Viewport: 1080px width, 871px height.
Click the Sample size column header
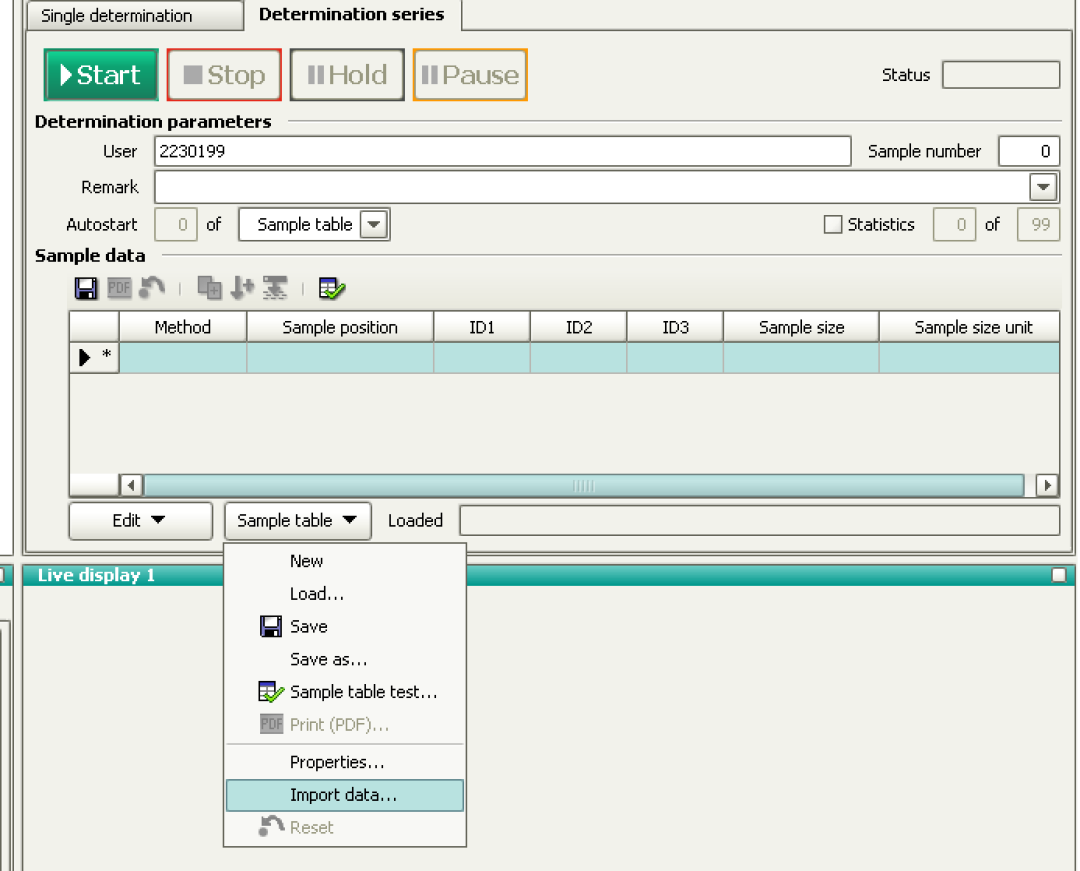coord(801,327)
